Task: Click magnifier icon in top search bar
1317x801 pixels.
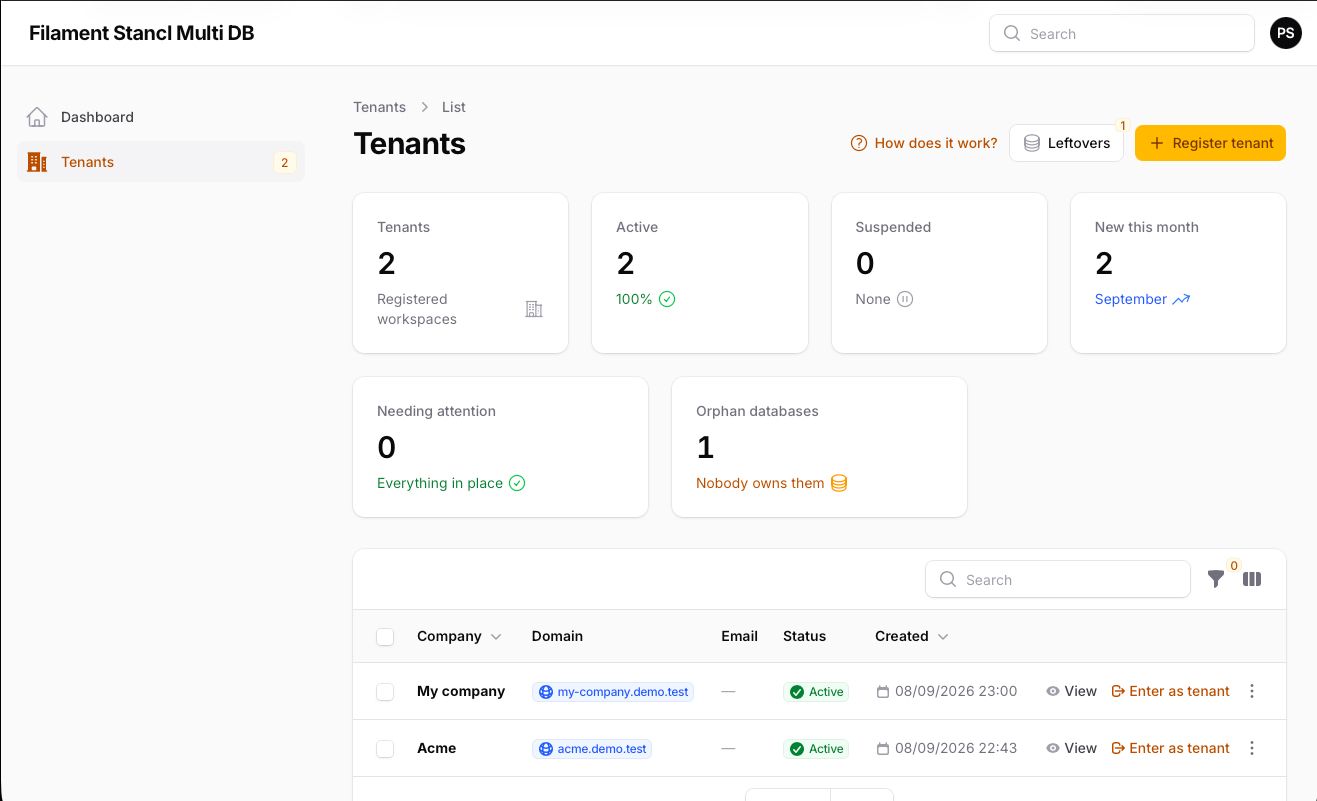Action: click(x=1012, y=33)
